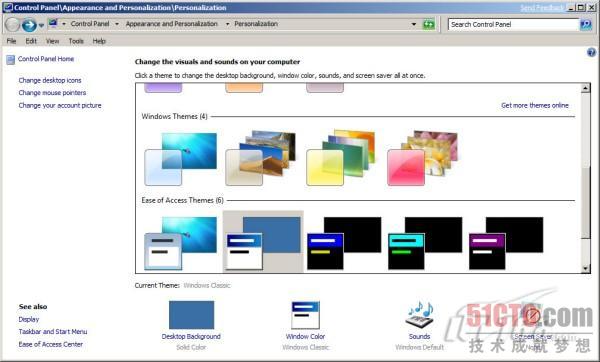Click the Windows Themes (4) heading
The width and height of the screenshot is (600, 362).
coord(174,116)
